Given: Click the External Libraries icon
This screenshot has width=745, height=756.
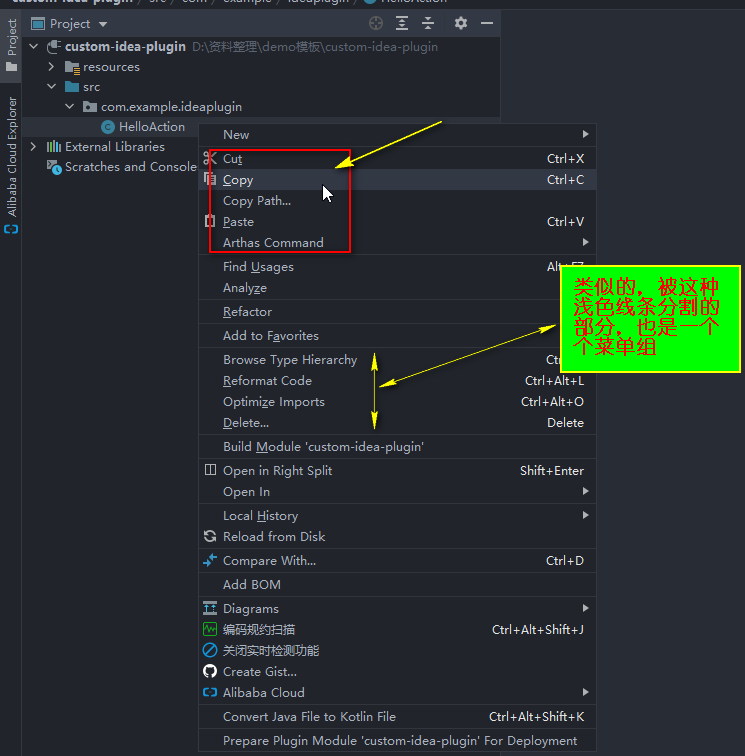Looking at the screenshot, I should point(54,147).
